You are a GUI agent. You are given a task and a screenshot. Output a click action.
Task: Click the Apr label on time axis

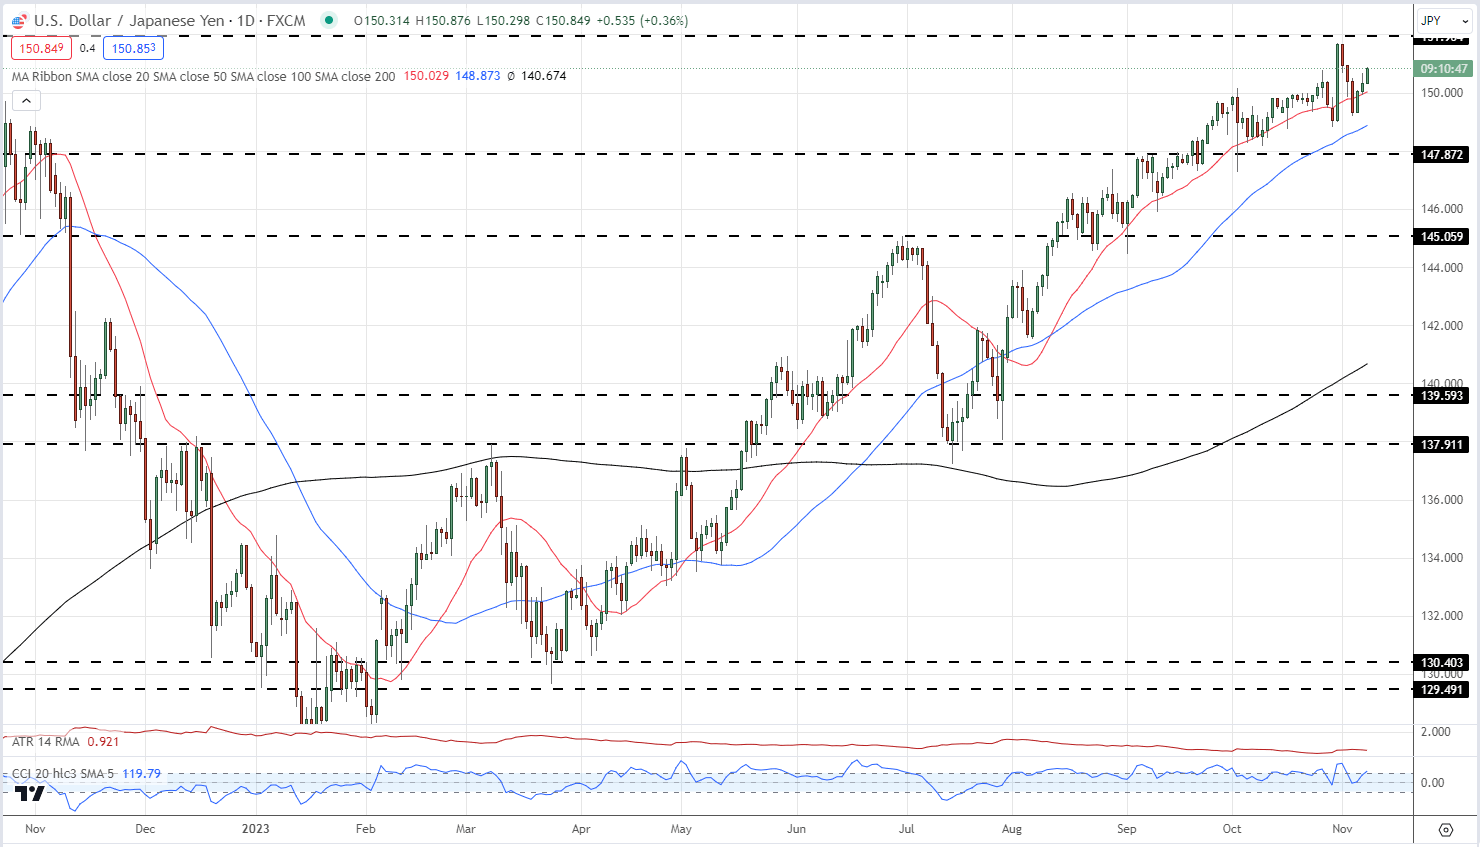[581, 829]
